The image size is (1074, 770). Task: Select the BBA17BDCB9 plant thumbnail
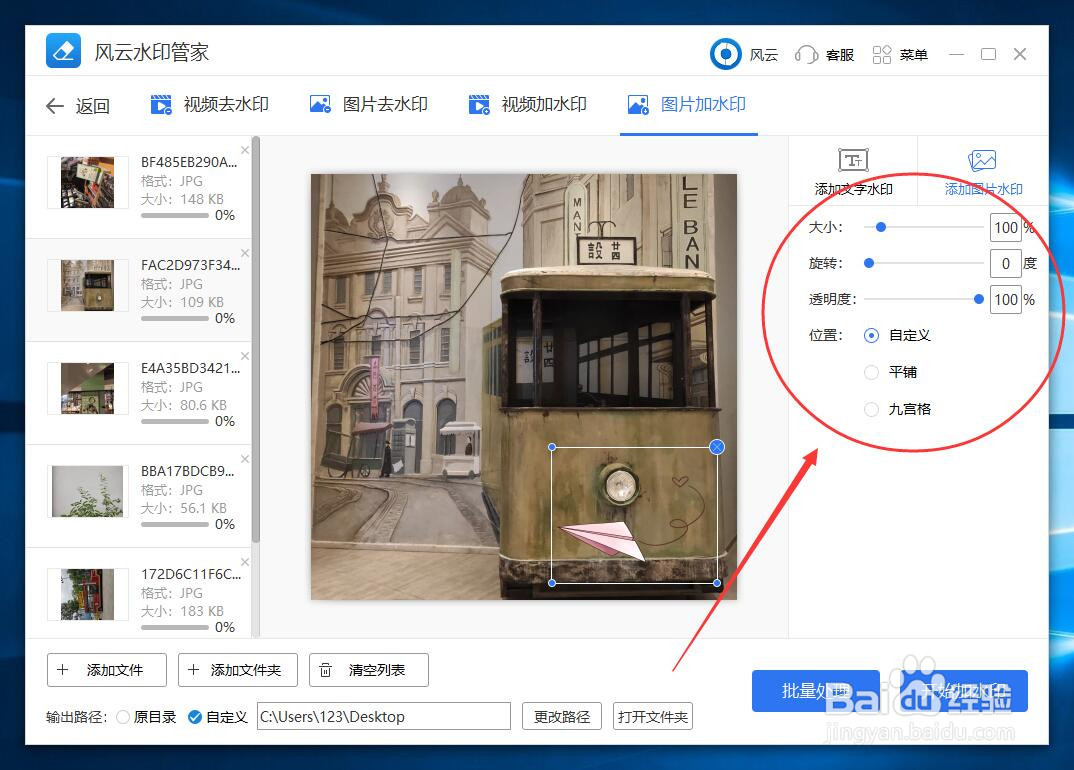86,490
